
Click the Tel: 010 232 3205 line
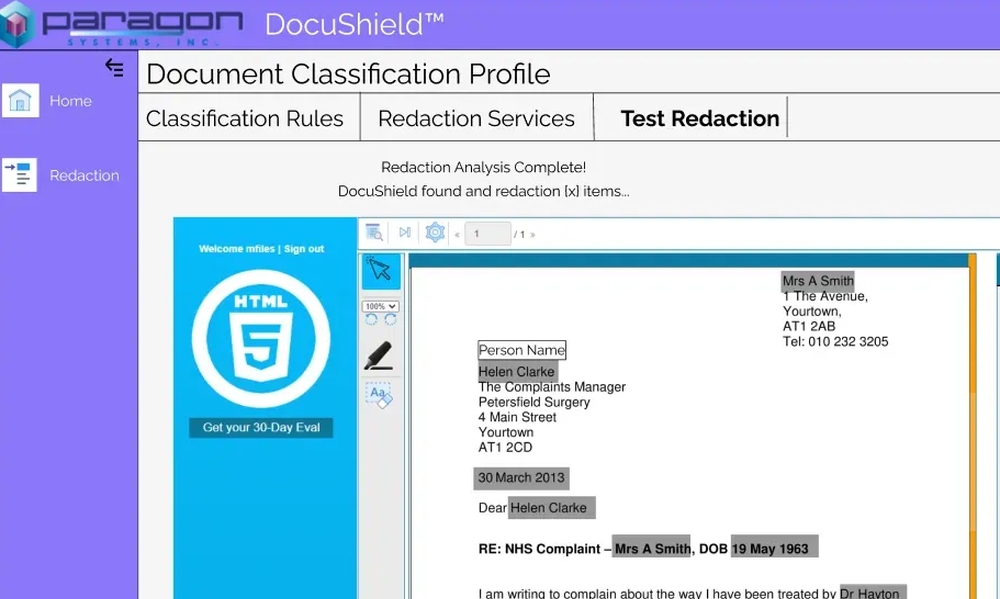coord(835,341)
